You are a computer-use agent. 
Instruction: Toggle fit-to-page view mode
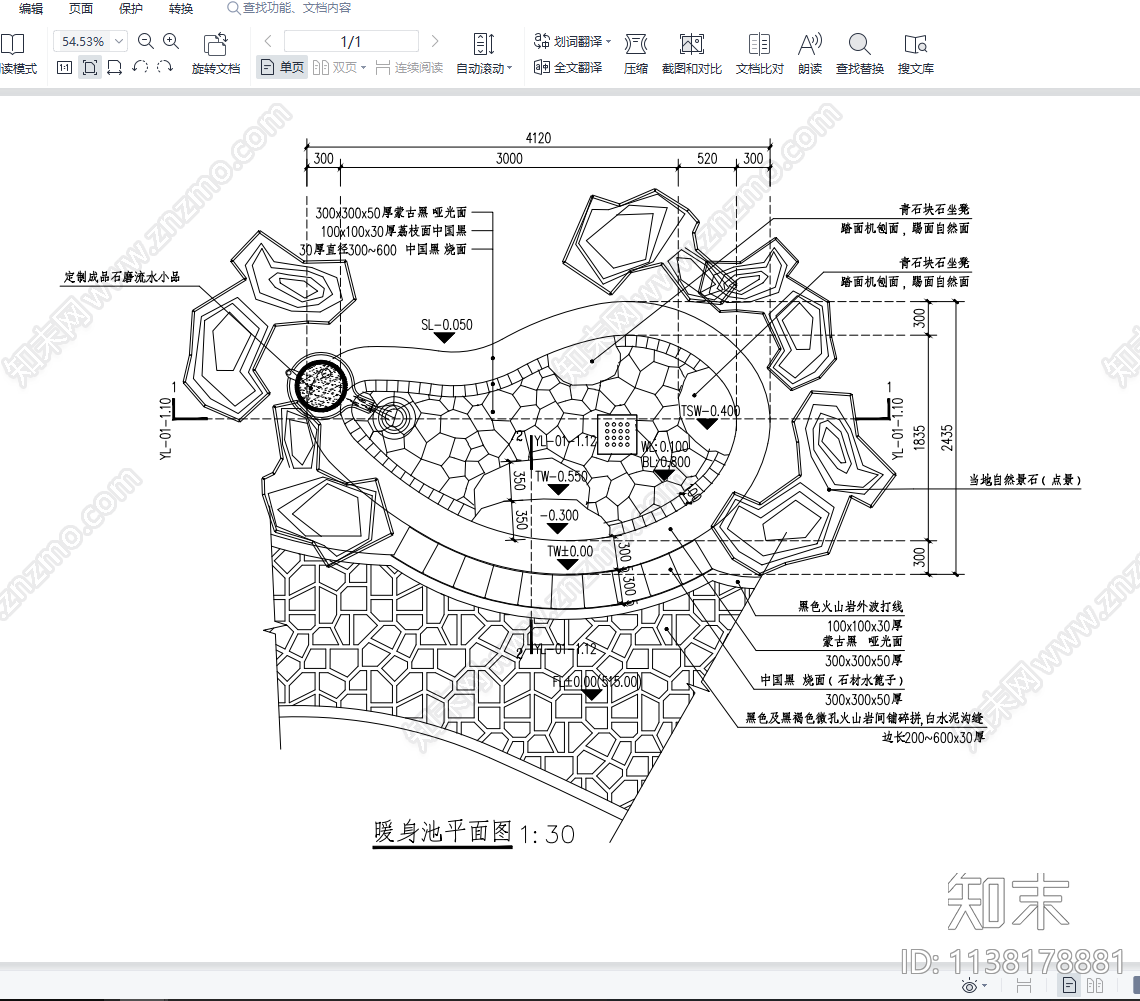point(90,68)
